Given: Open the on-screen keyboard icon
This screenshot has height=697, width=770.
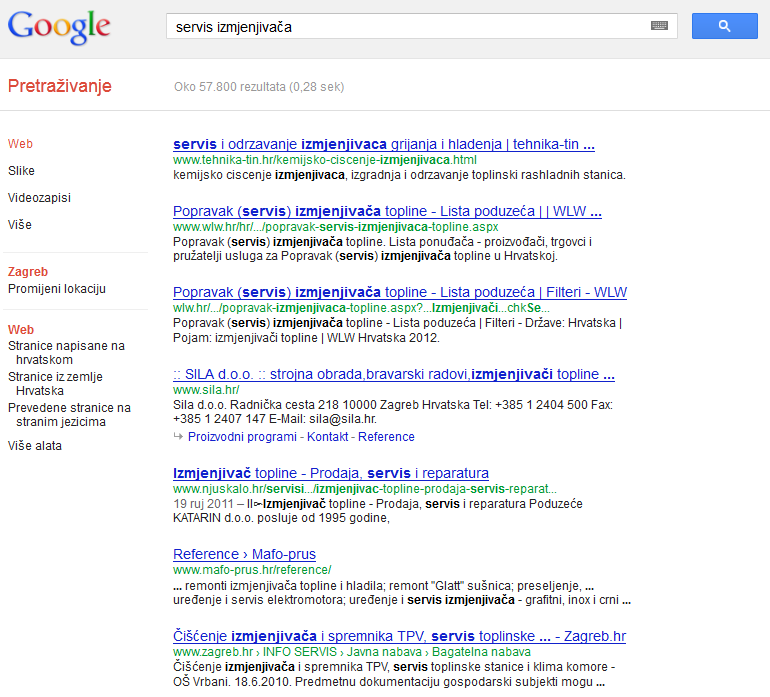Looking at the screenshot, I should (659, 26).
